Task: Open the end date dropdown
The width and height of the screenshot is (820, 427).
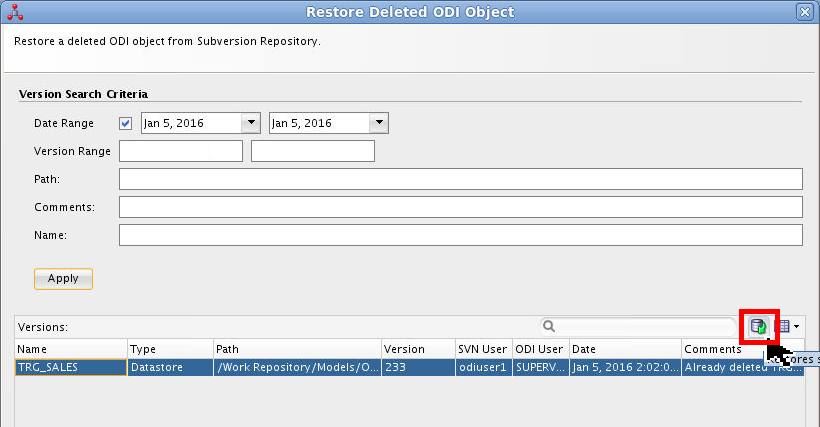Action: 379,123
